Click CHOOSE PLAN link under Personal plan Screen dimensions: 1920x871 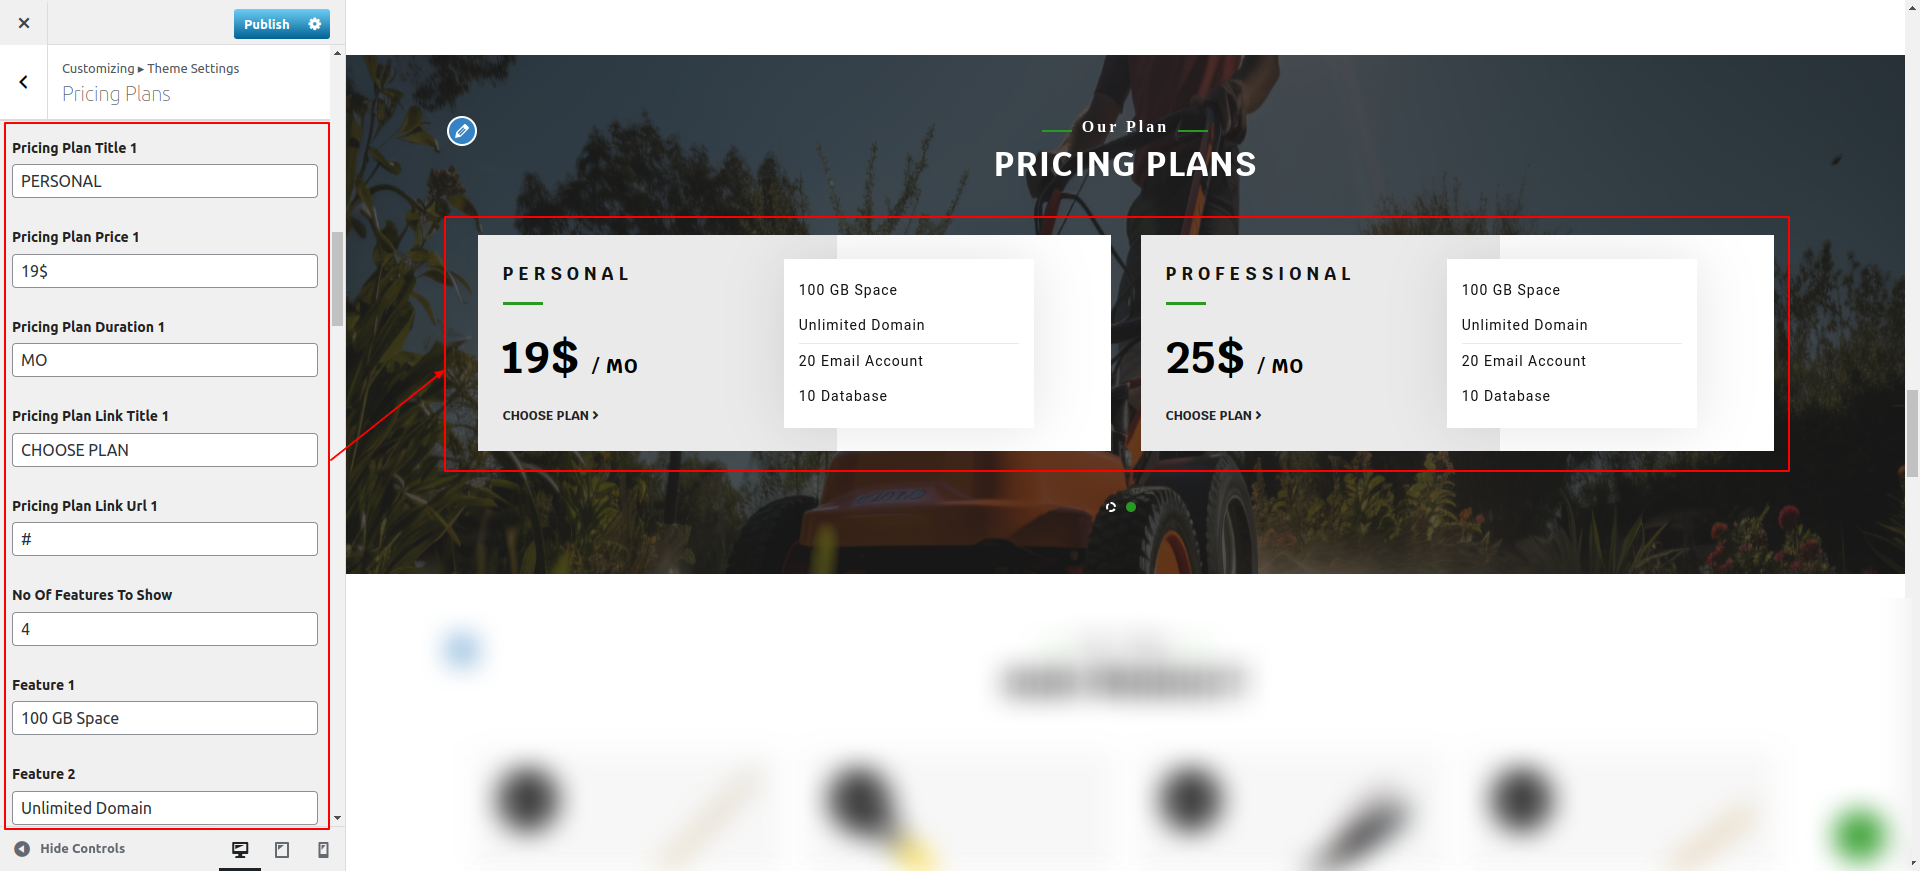(550, 415)
